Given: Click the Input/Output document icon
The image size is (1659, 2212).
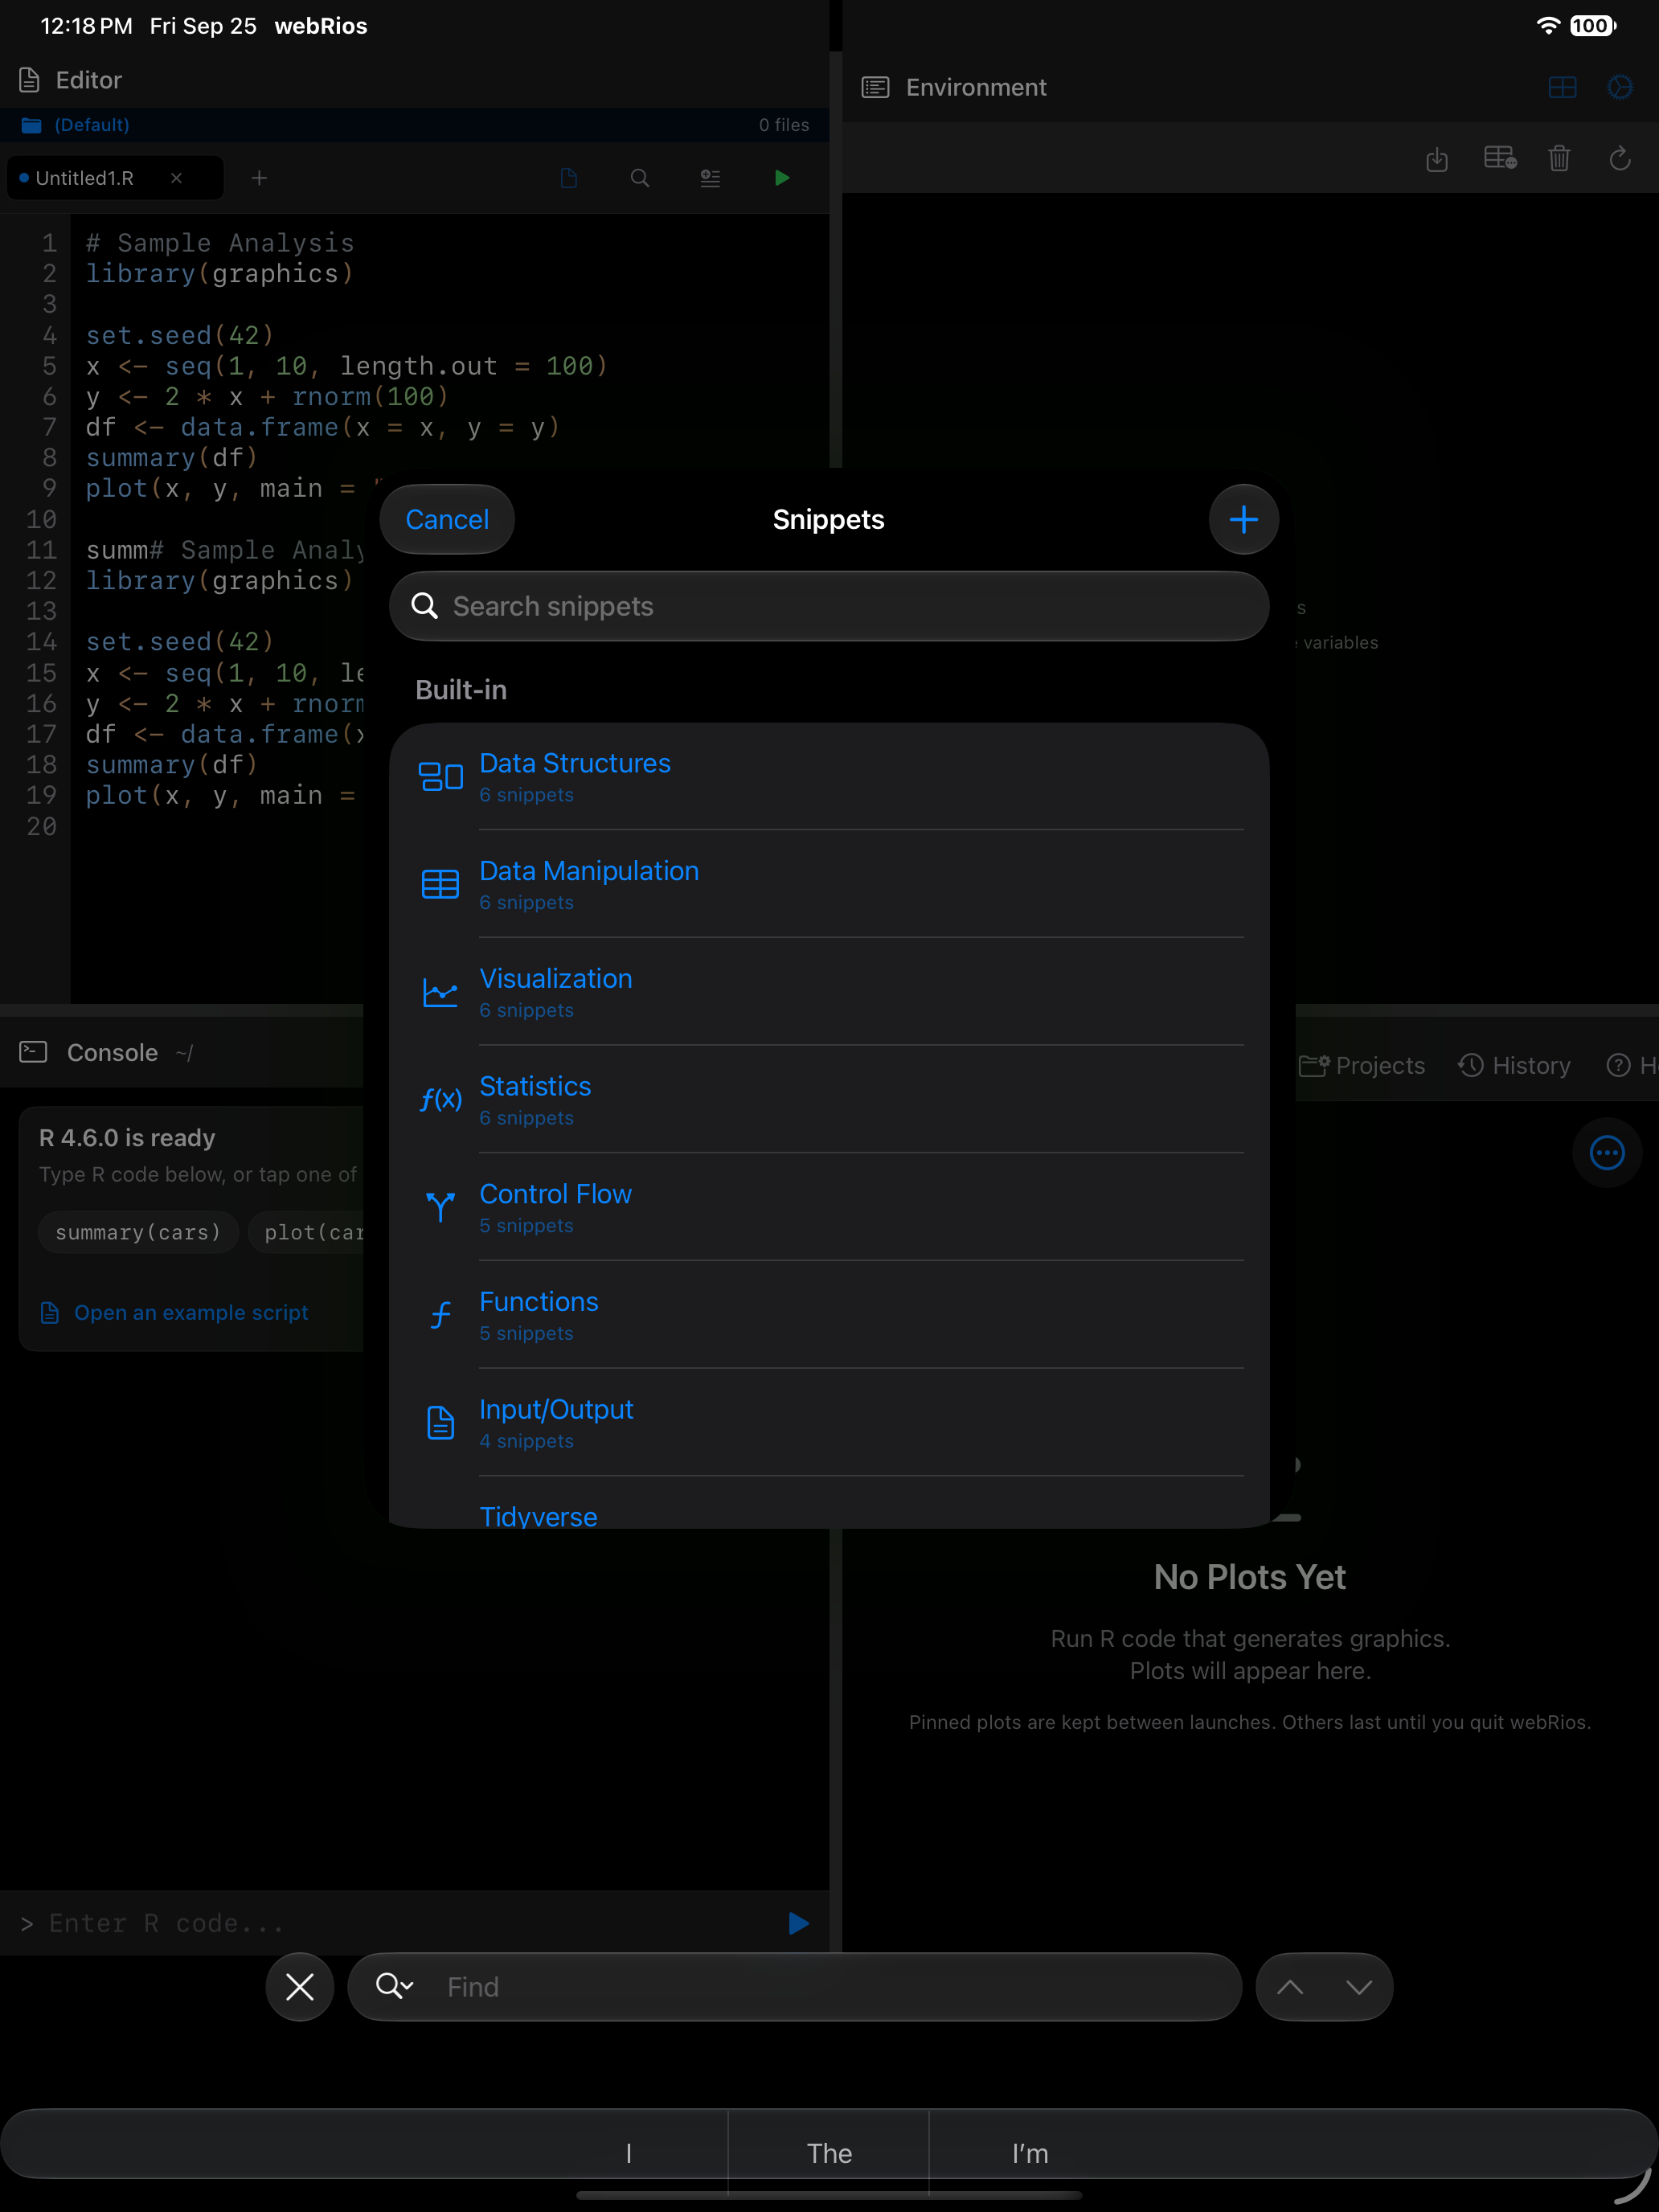Looking at the screenshot, I should click(440, 1423).
